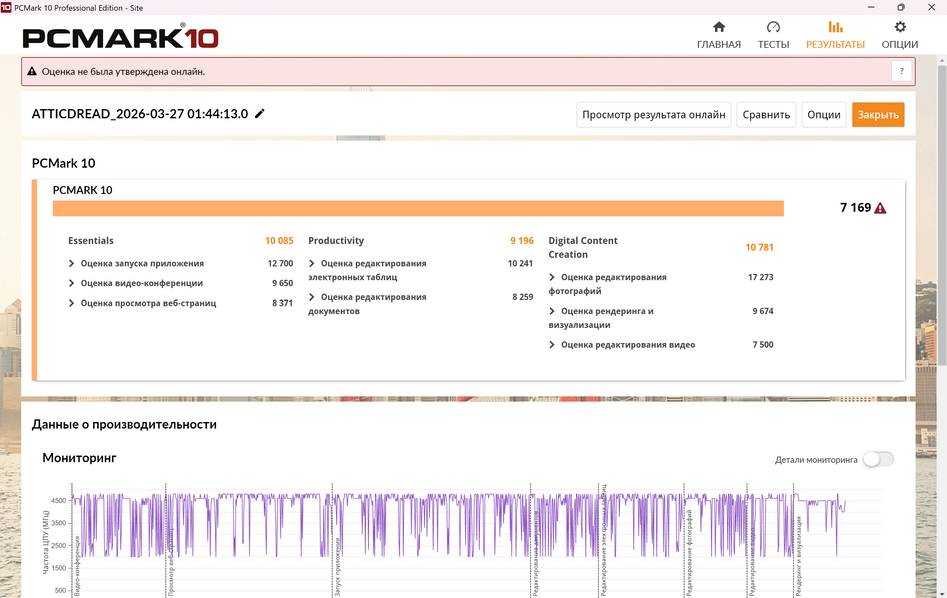Toggle the Детали мониторинга switch
947x598 pixels.
click(x=878, y=459)
